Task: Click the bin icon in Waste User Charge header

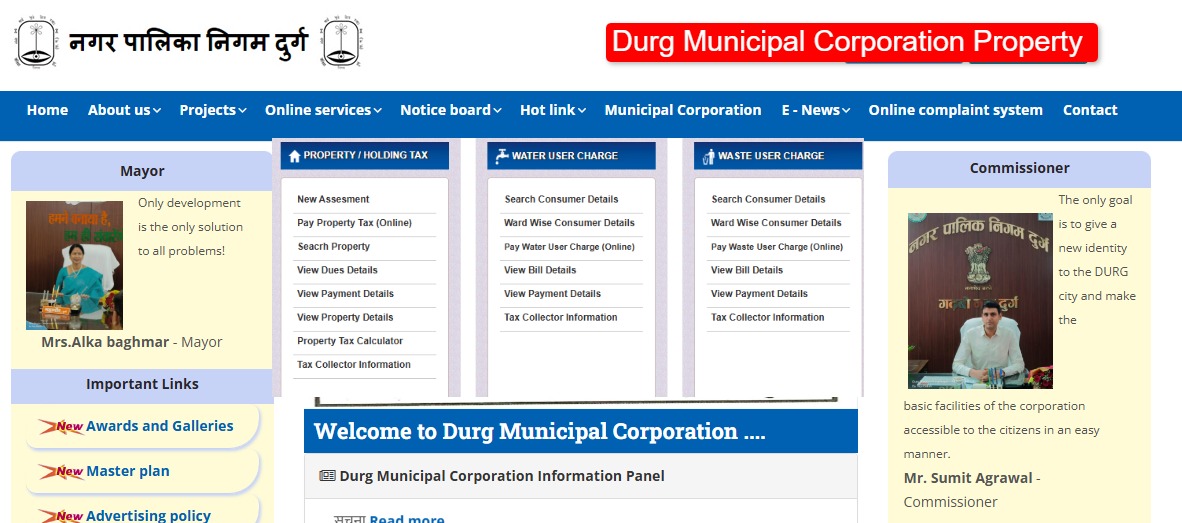Action: [x=708, y=156]
